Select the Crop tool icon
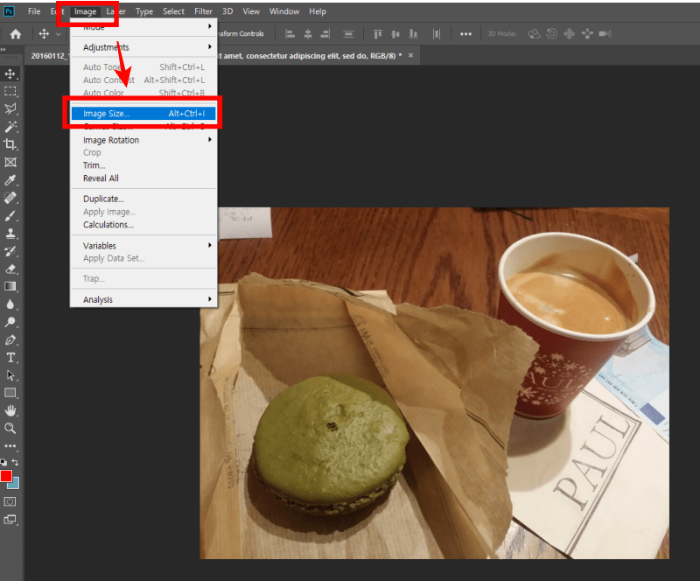The width and height of the screenshot is (700, 581). tap(10, 144)
